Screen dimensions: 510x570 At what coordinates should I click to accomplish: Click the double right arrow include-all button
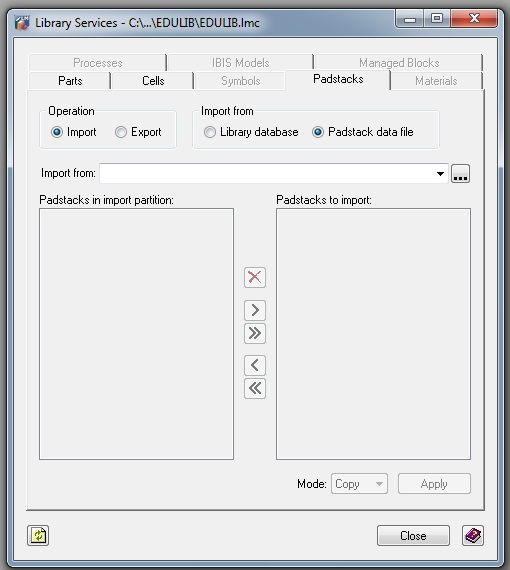[254, 333]
